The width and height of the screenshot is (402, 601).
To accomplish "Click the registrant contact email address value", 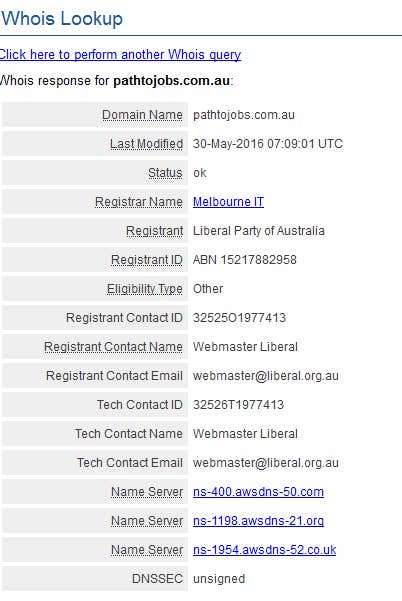I will pos(266,376).
